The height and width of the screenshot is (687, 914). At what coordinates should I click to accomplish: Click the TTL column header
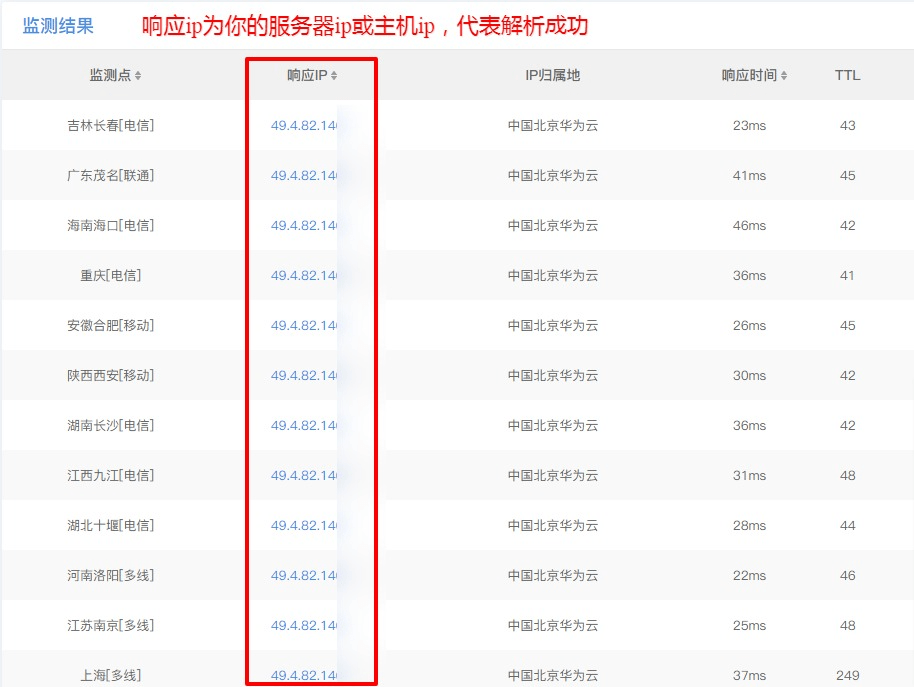[847, 75]
